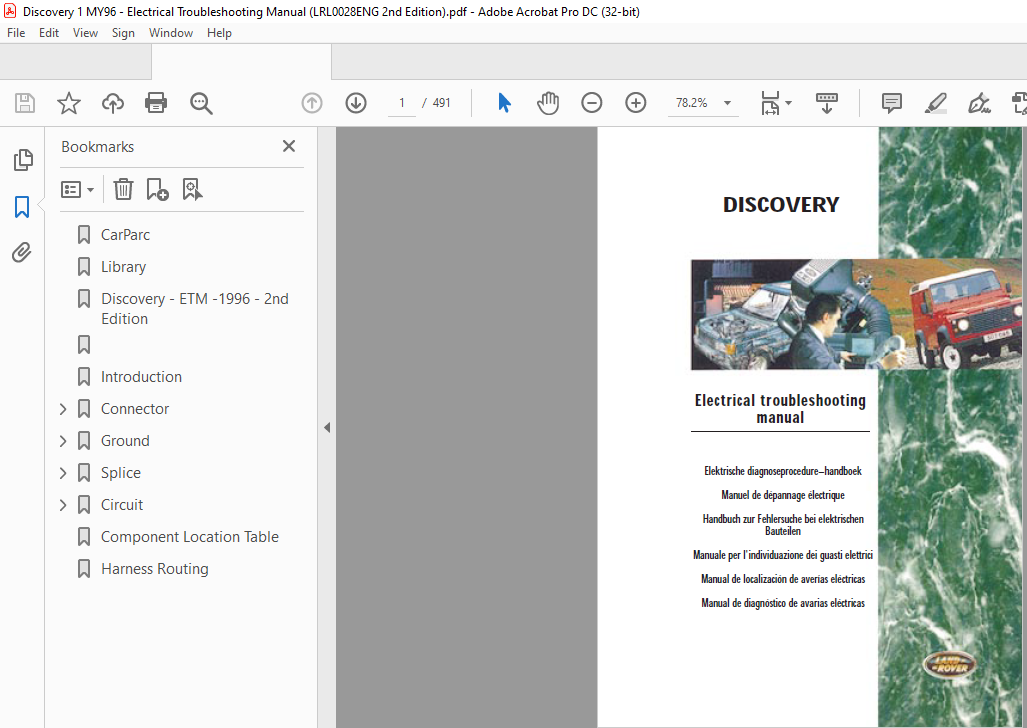Open Attachments paperclip sidebar icon
The width and height of the screenshot is (1027, 728).
point(22,252)
